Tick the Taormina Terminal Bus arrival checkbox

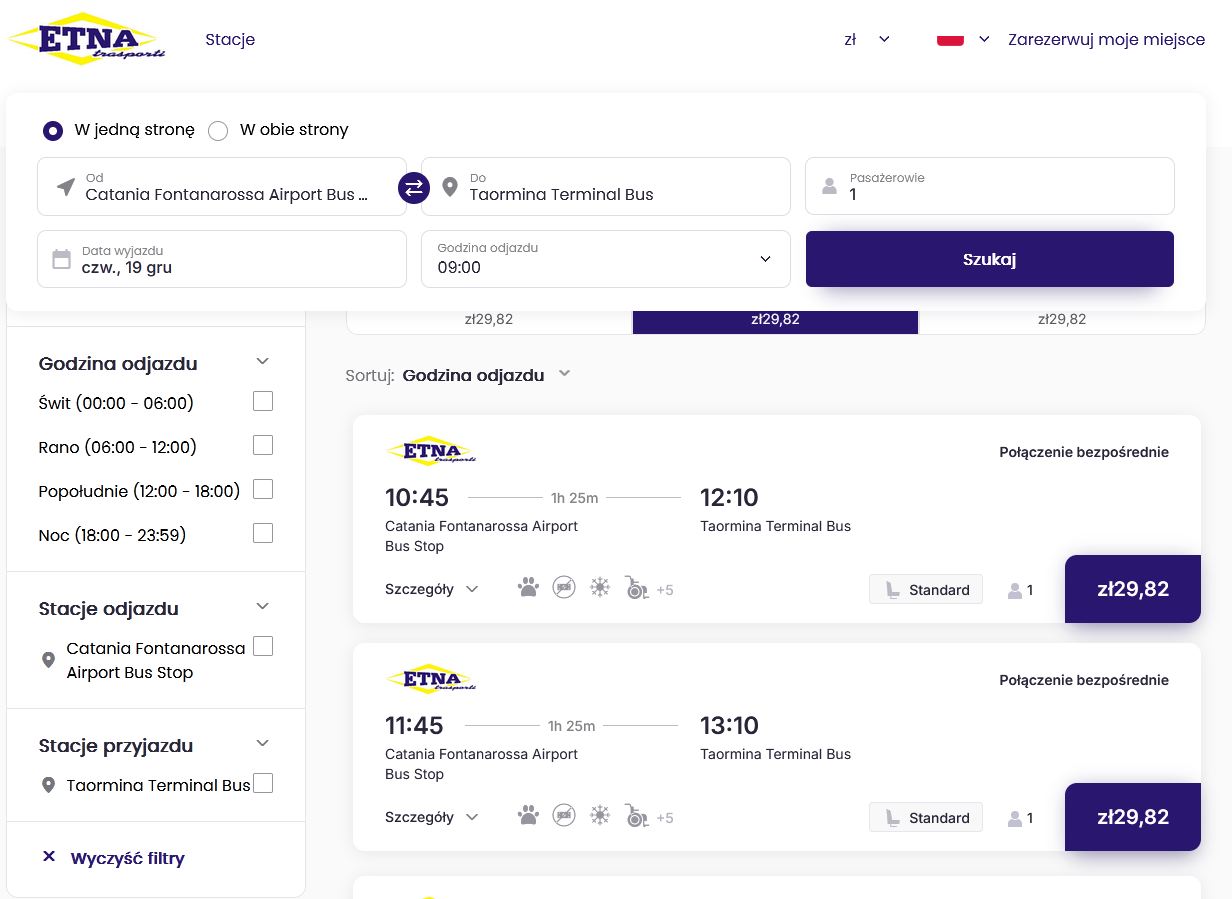click(263, 784)
